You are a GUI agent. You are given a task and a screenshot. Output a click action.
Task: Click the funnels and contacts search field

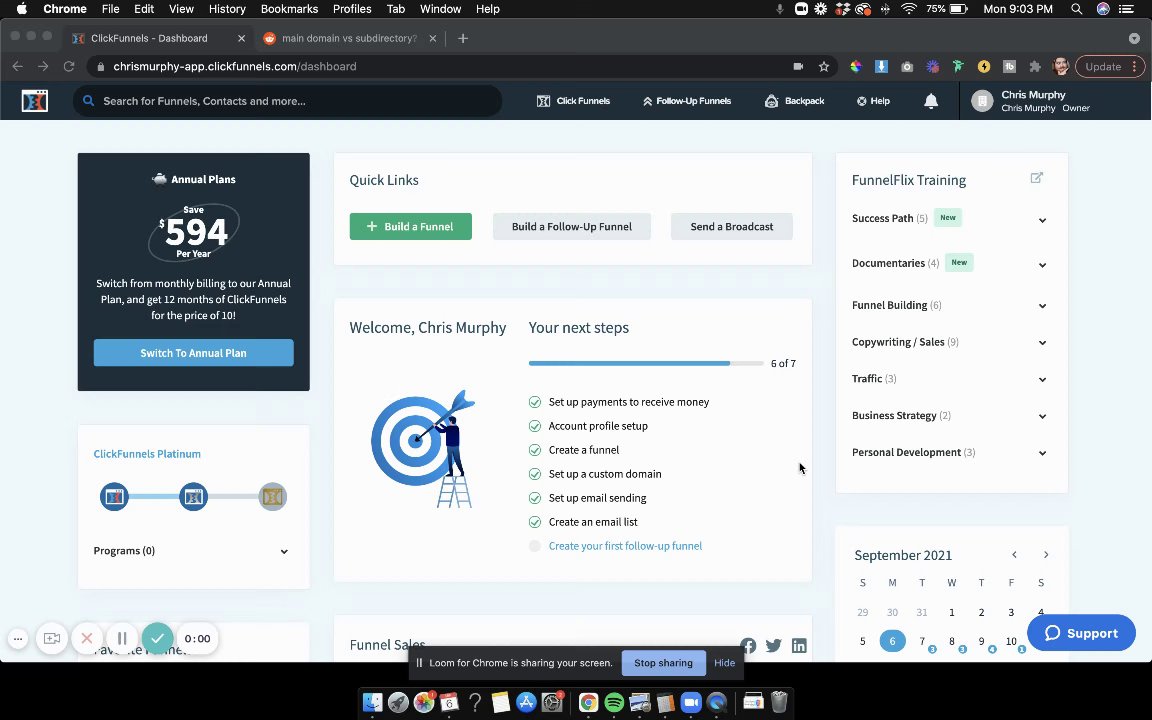pos(287,101)
